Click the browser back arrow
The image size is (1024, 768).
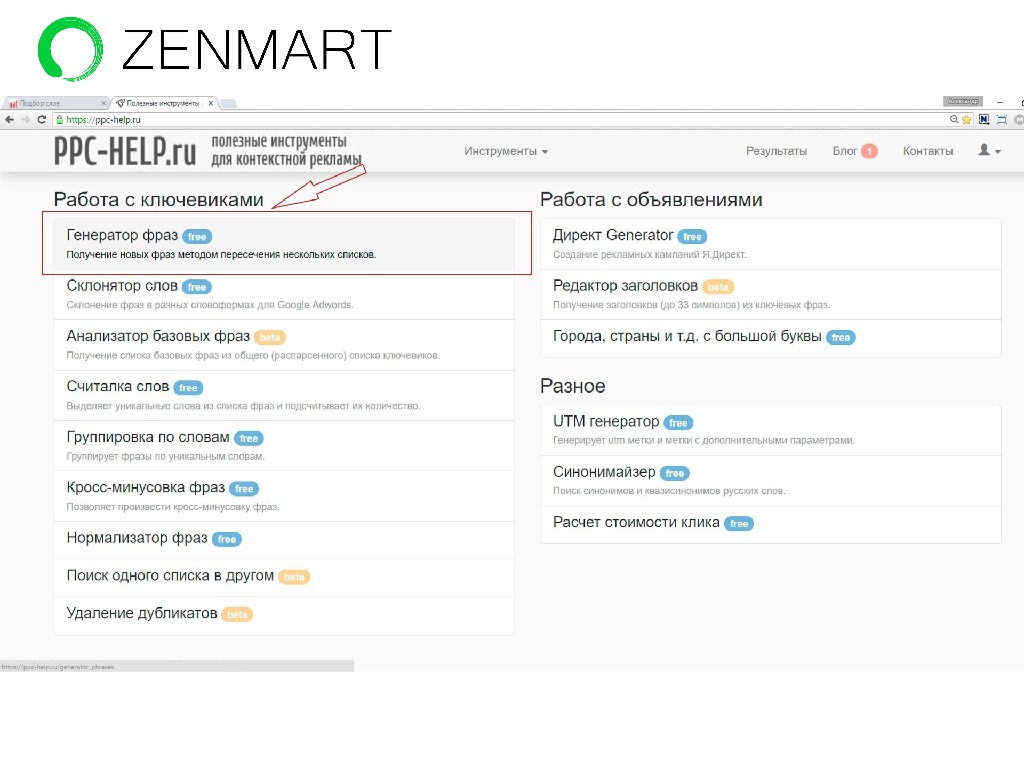coord(9,119)
